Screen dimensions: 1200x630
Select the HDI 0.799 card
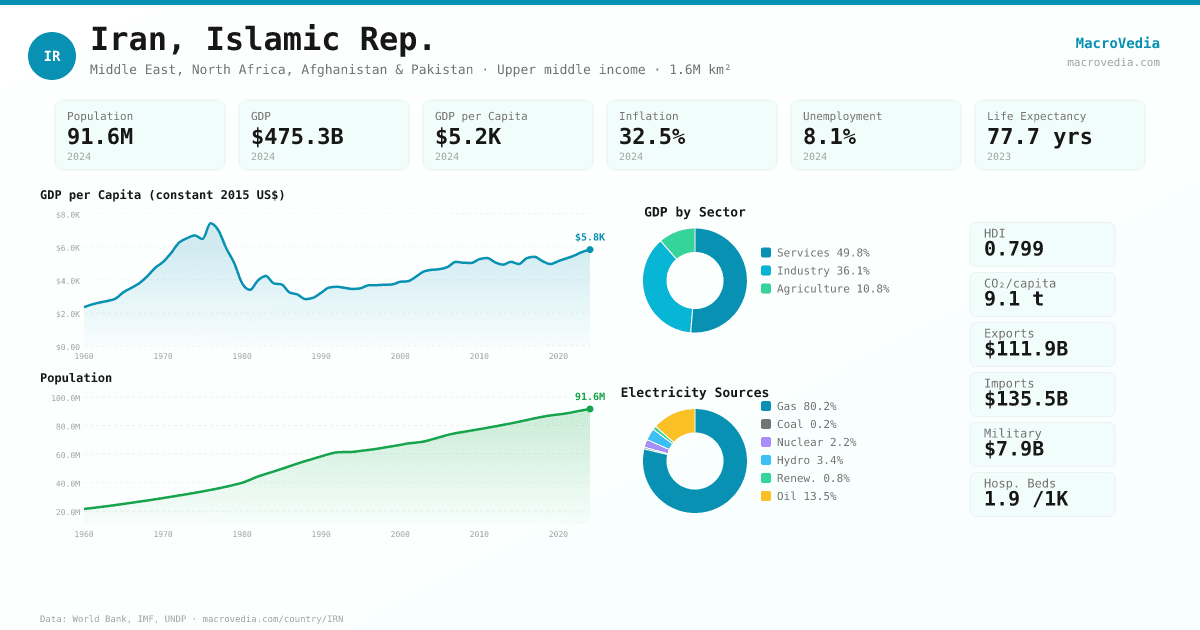1042,244
